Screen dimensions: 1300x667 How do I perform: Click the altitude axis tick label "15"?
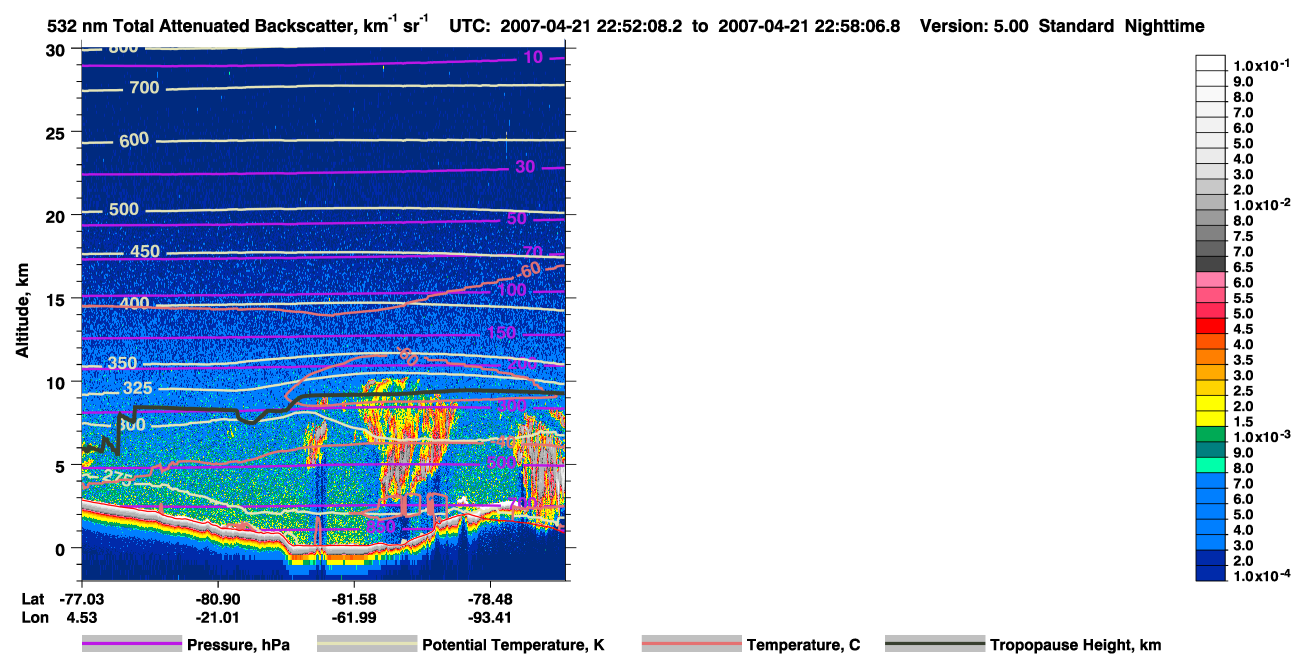[58, 299]
